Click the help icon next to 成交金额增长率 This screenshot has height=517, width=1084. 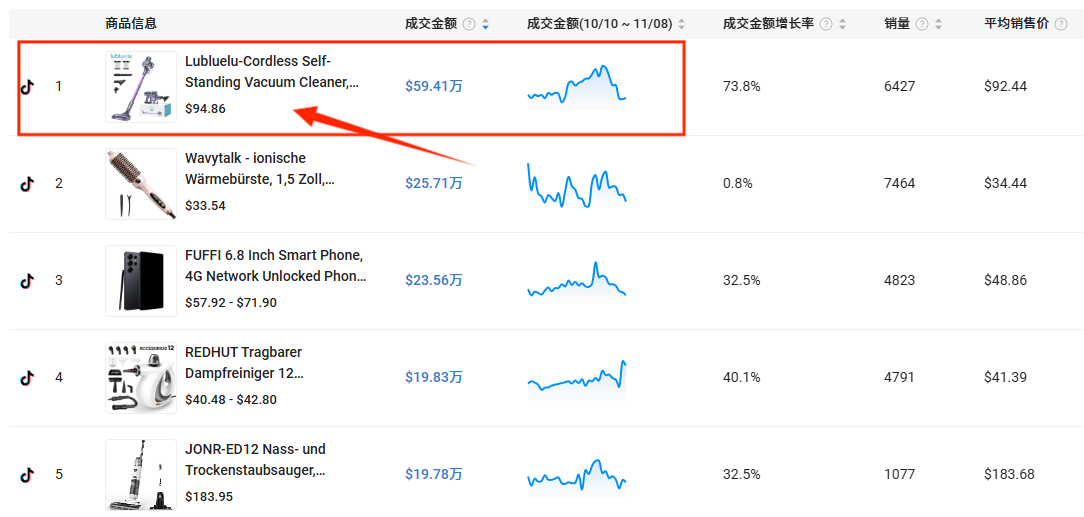[x=826, y=24]
